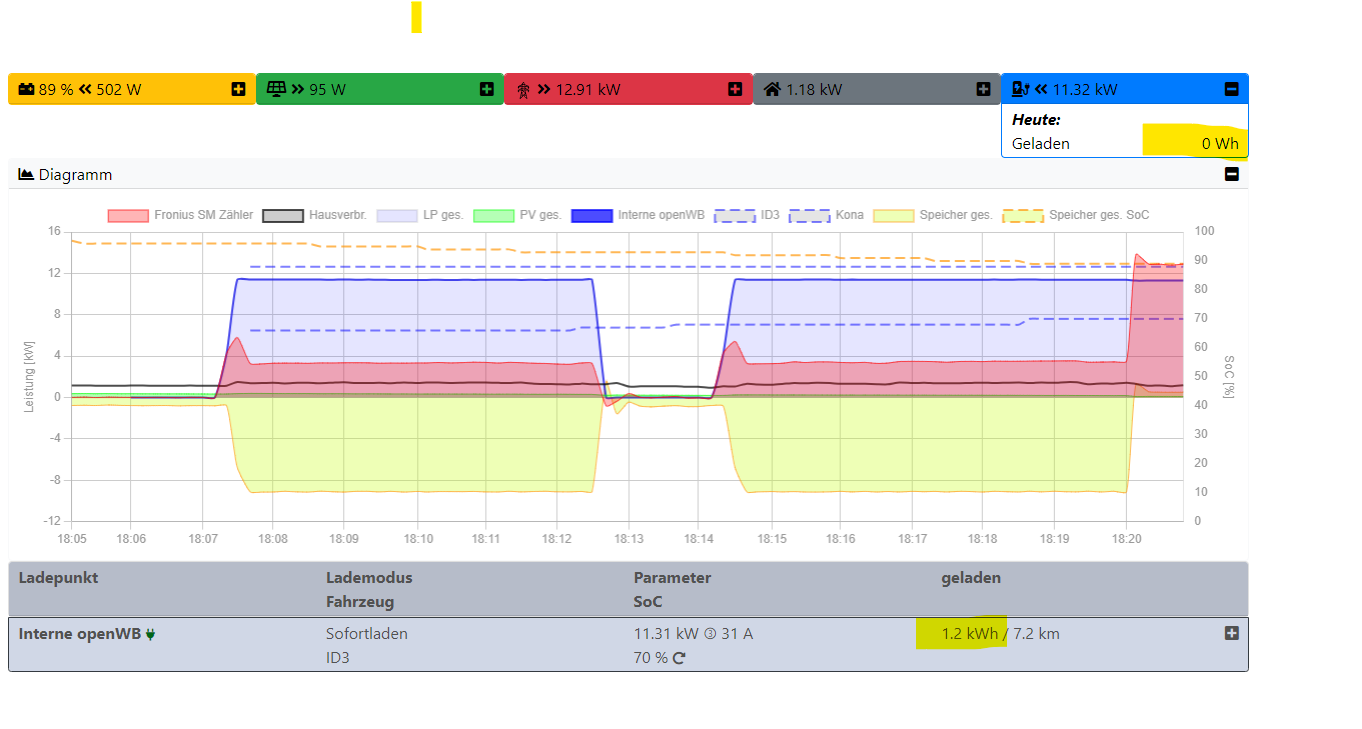
Task: Click the Lademodus column header
Action: coord(369,577)
